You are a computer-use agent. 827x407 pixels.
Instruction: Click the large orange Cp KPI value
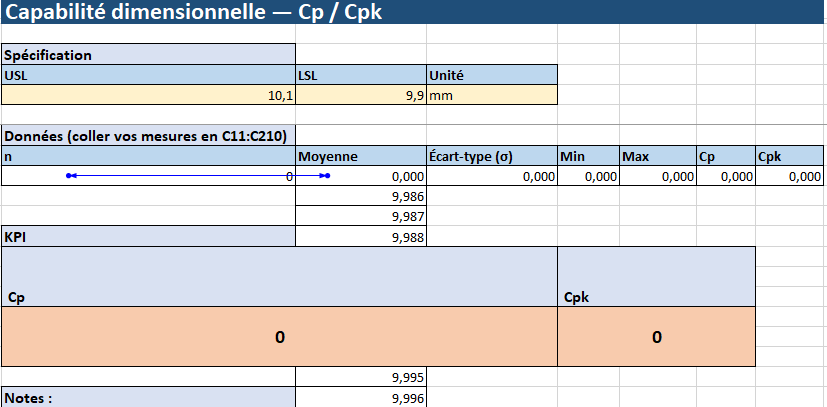(x=279, y=337)
